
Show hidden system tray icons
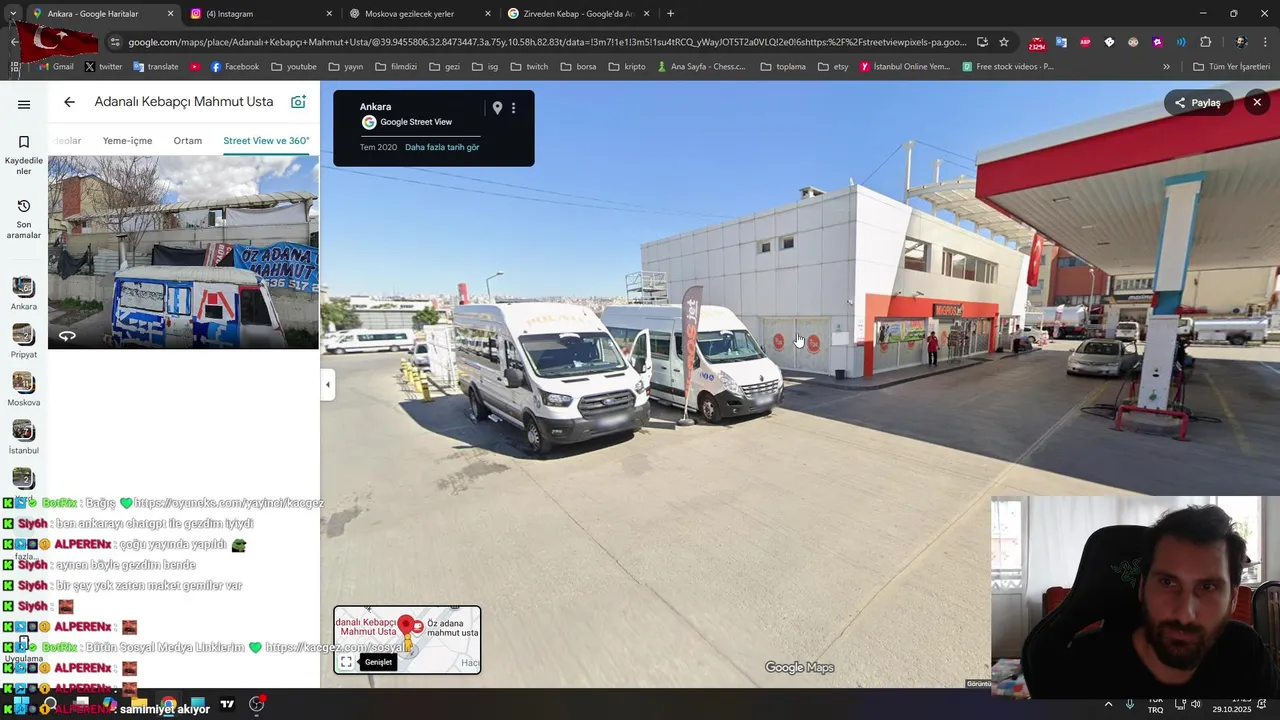1108,704
